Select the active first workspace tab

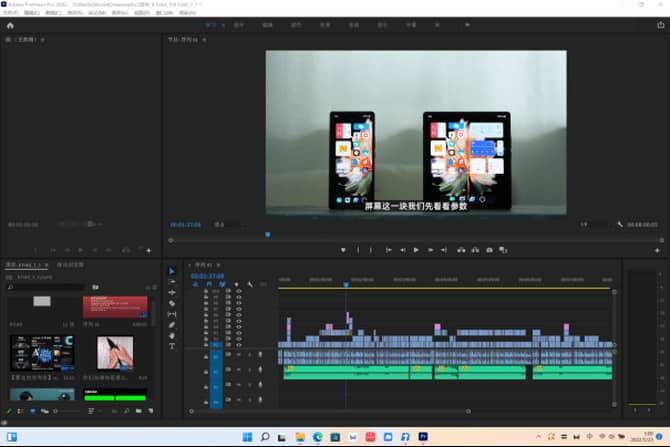[x=211, y=25]
